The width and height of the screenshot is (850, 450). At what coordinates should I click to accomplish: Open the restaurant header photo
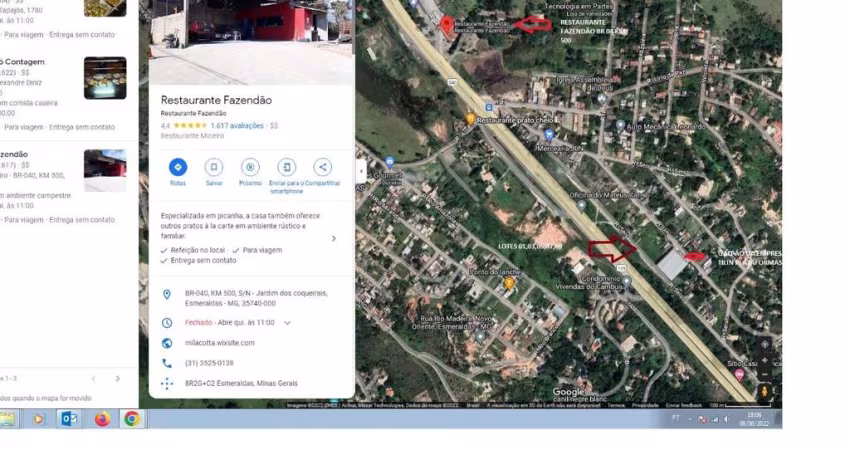[x=252, y=42]
